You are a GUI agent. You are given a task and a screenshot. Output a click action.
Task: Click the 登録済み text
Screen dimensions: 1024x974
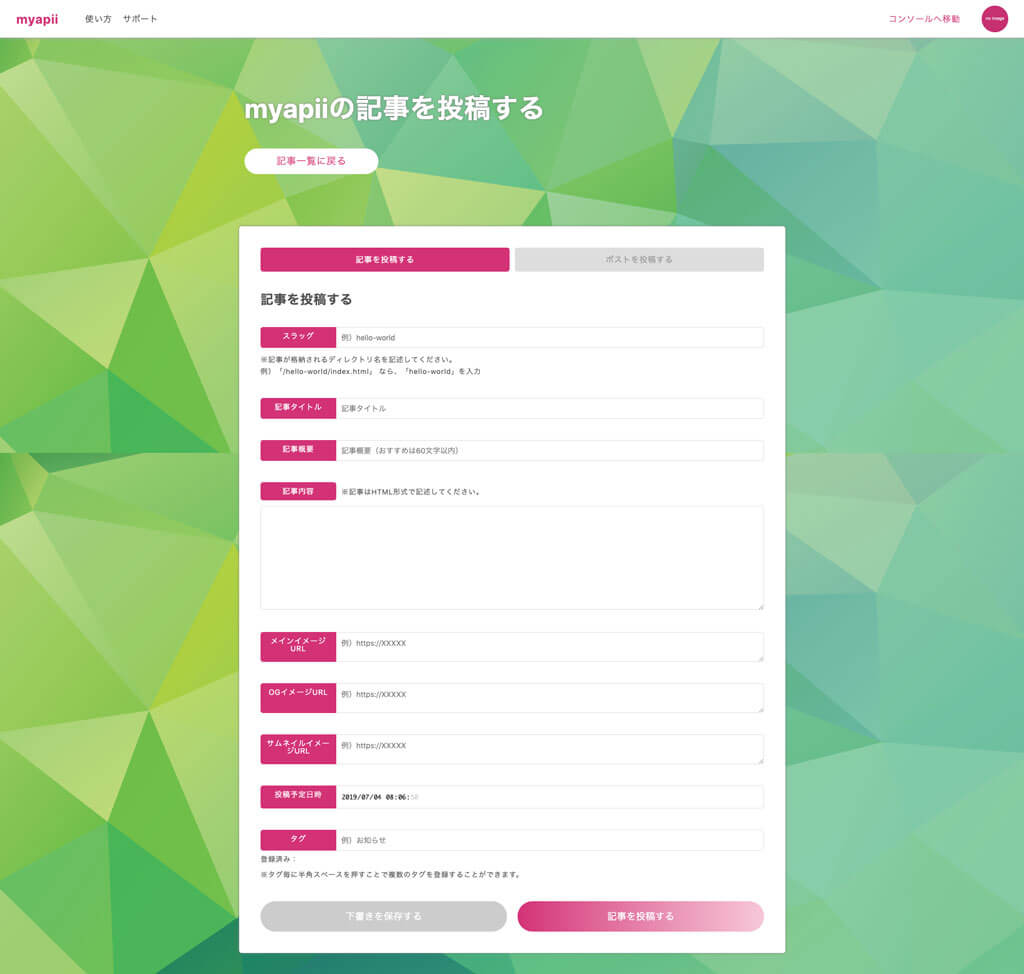pos(278,859)
